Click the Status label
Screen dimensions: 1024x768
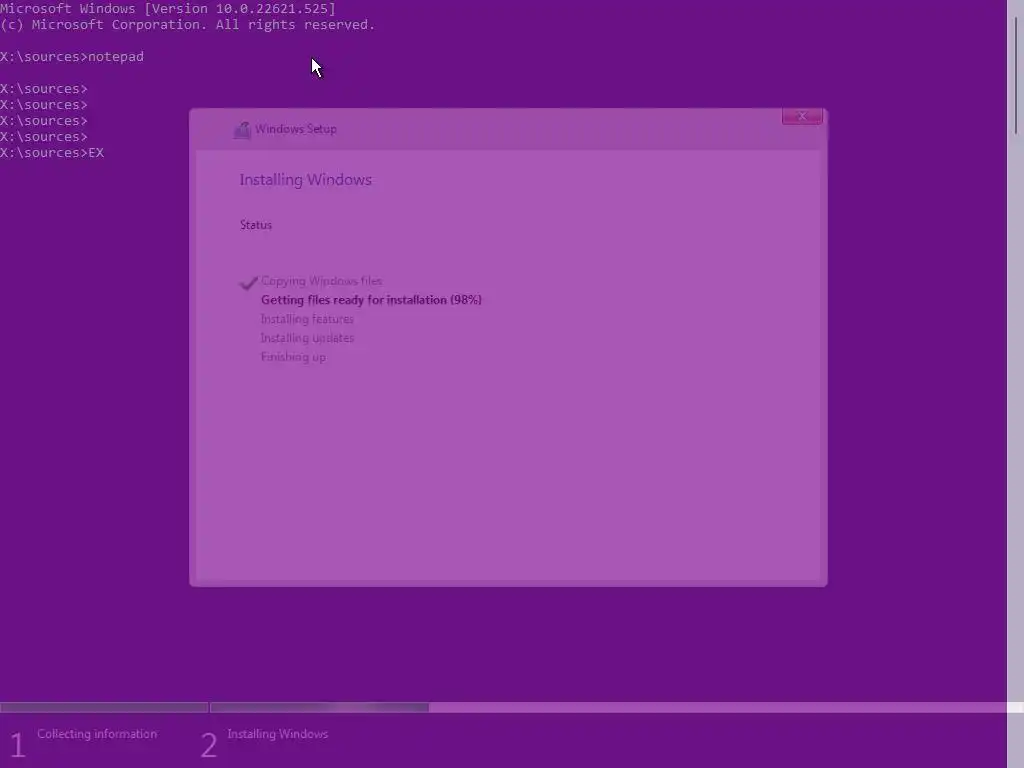point(256,225)
